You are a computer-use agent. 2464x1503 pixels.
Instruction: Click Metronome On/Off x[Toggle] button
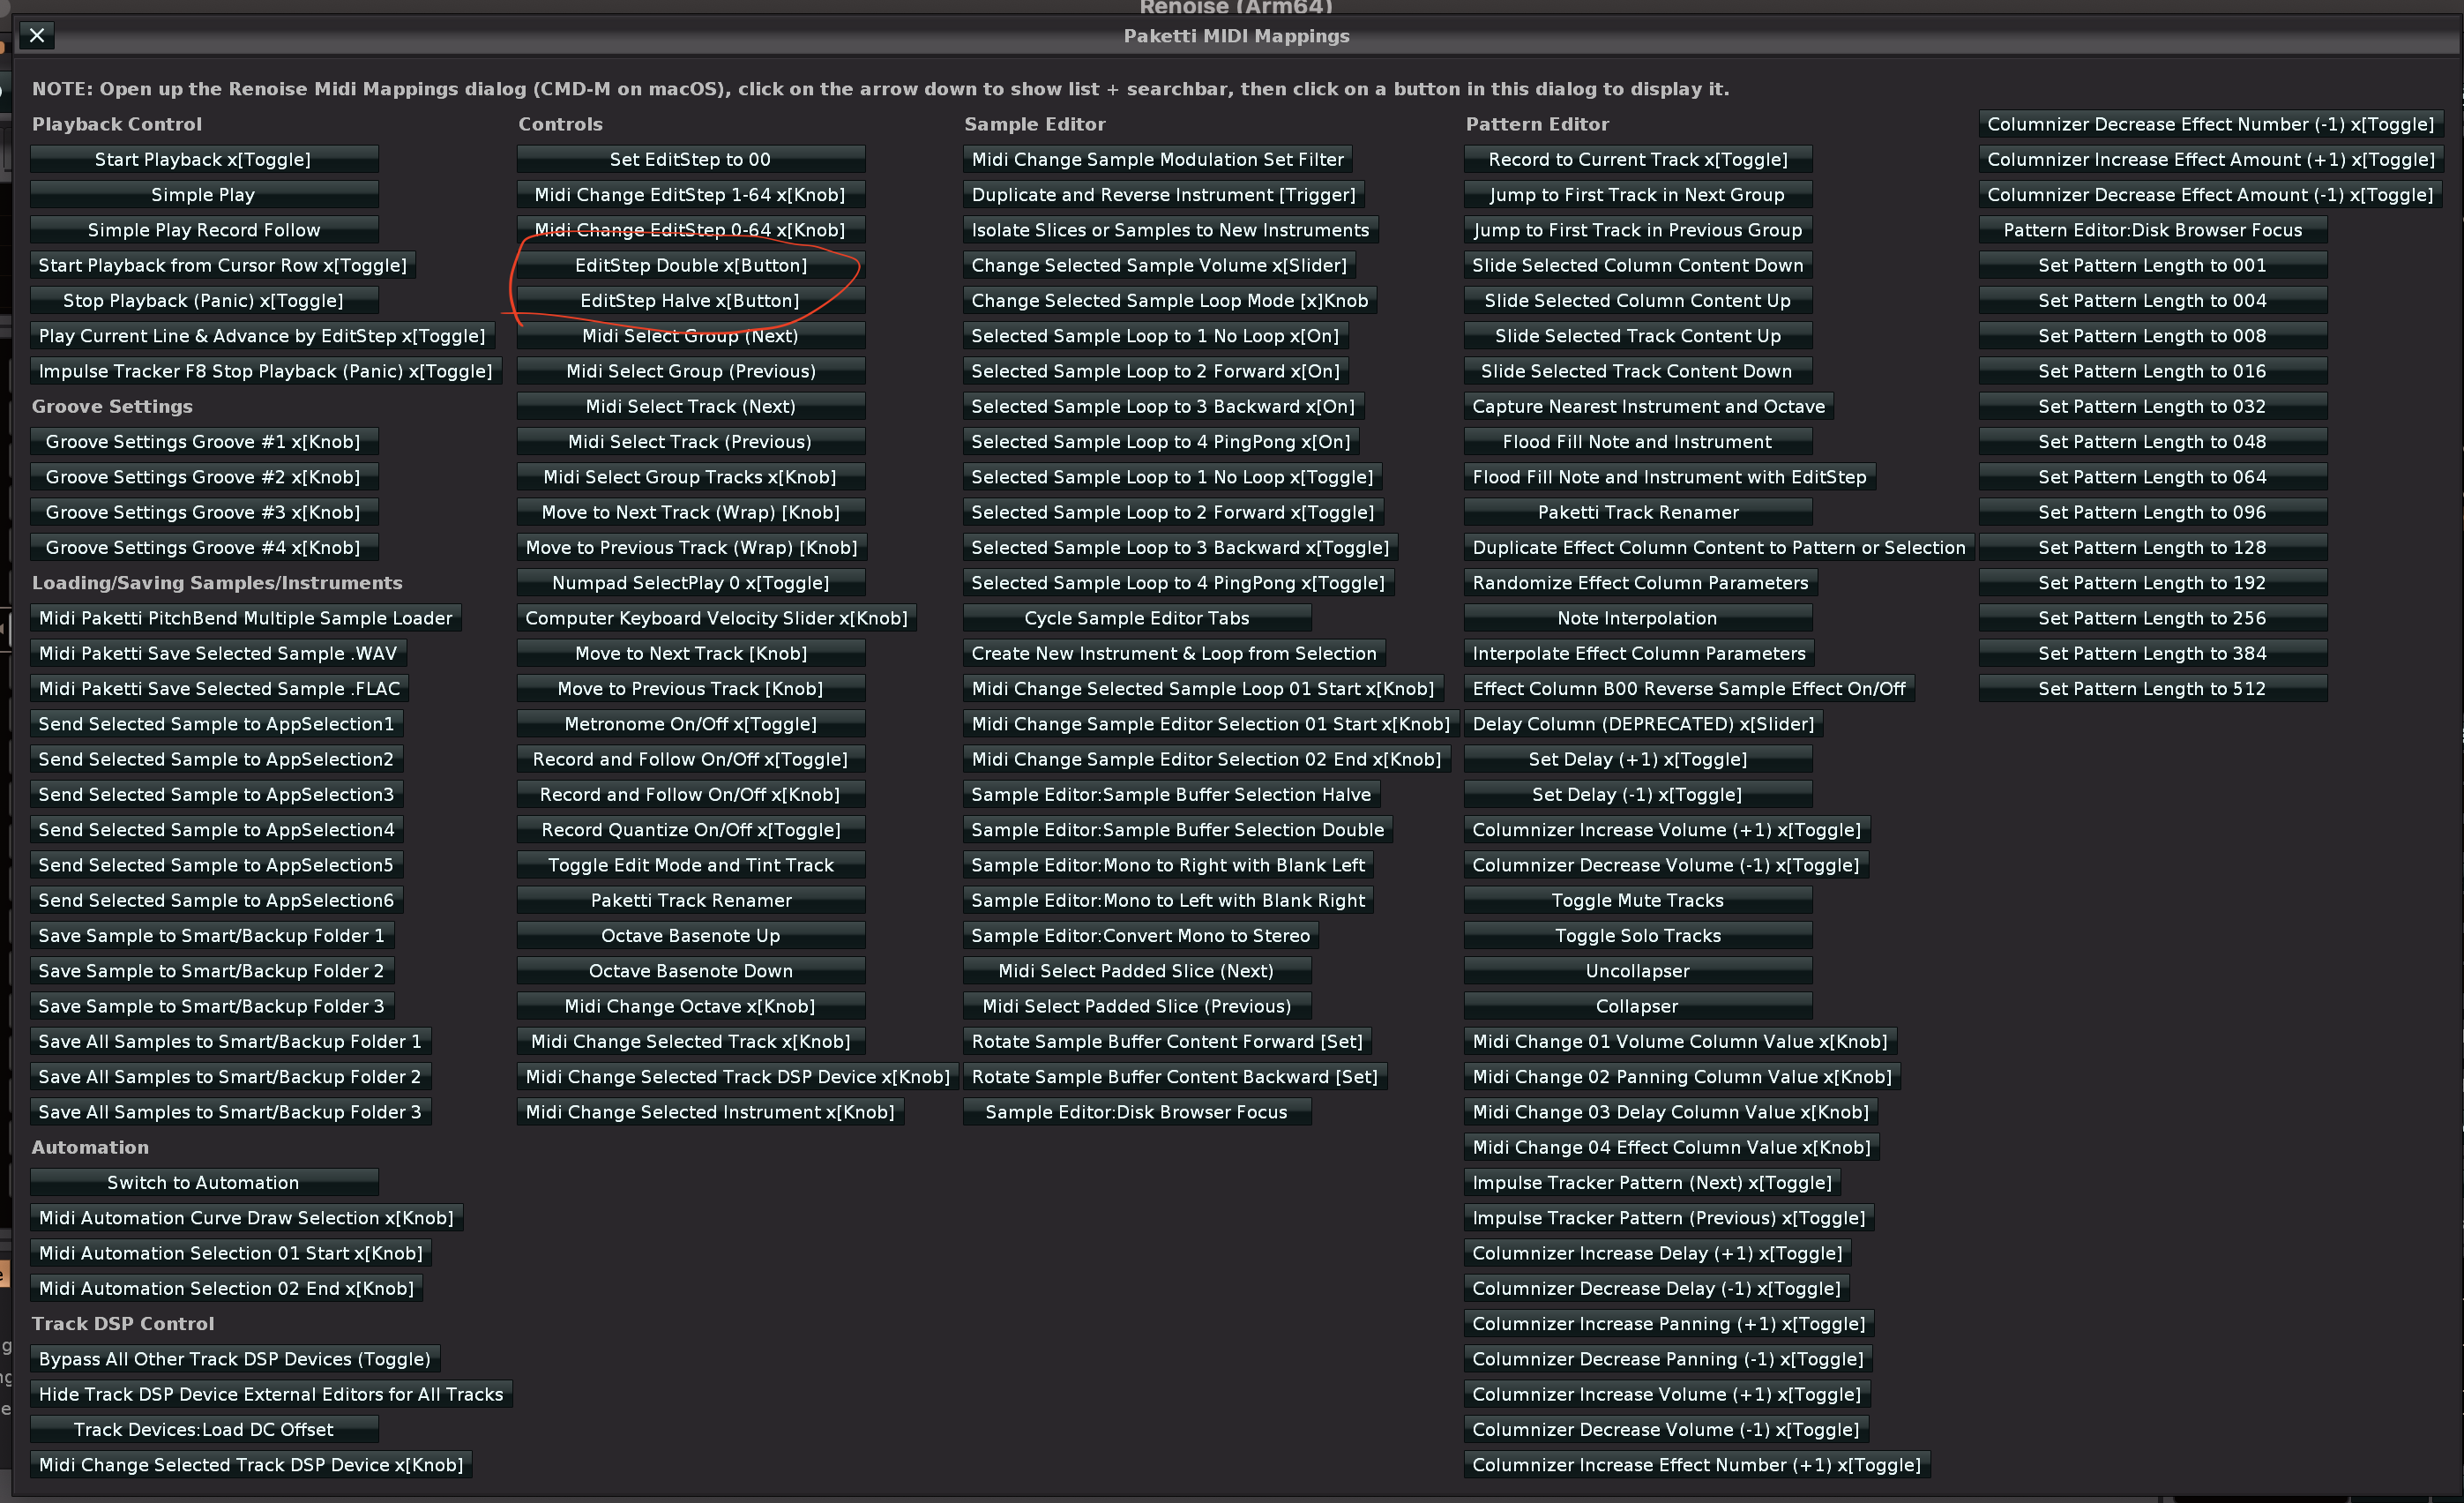tap(690, 724)
